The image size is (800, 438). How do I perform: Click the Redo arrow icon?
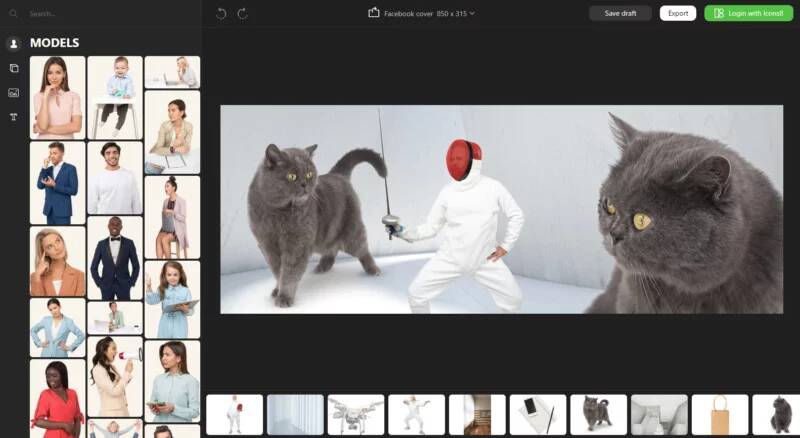243,13
